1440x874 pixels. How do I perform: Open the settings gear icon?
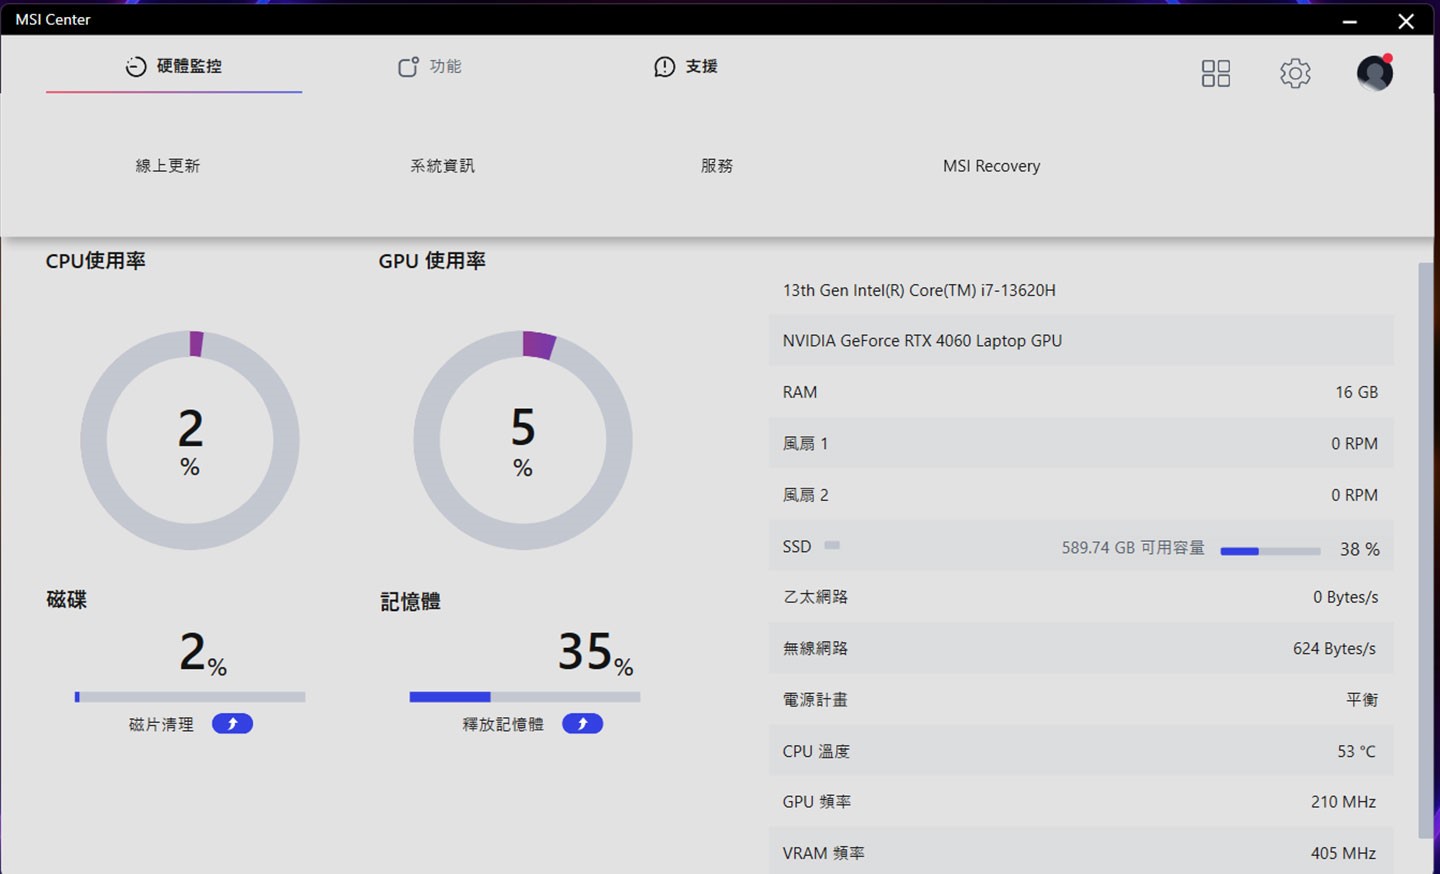(x=1295, y=73)
